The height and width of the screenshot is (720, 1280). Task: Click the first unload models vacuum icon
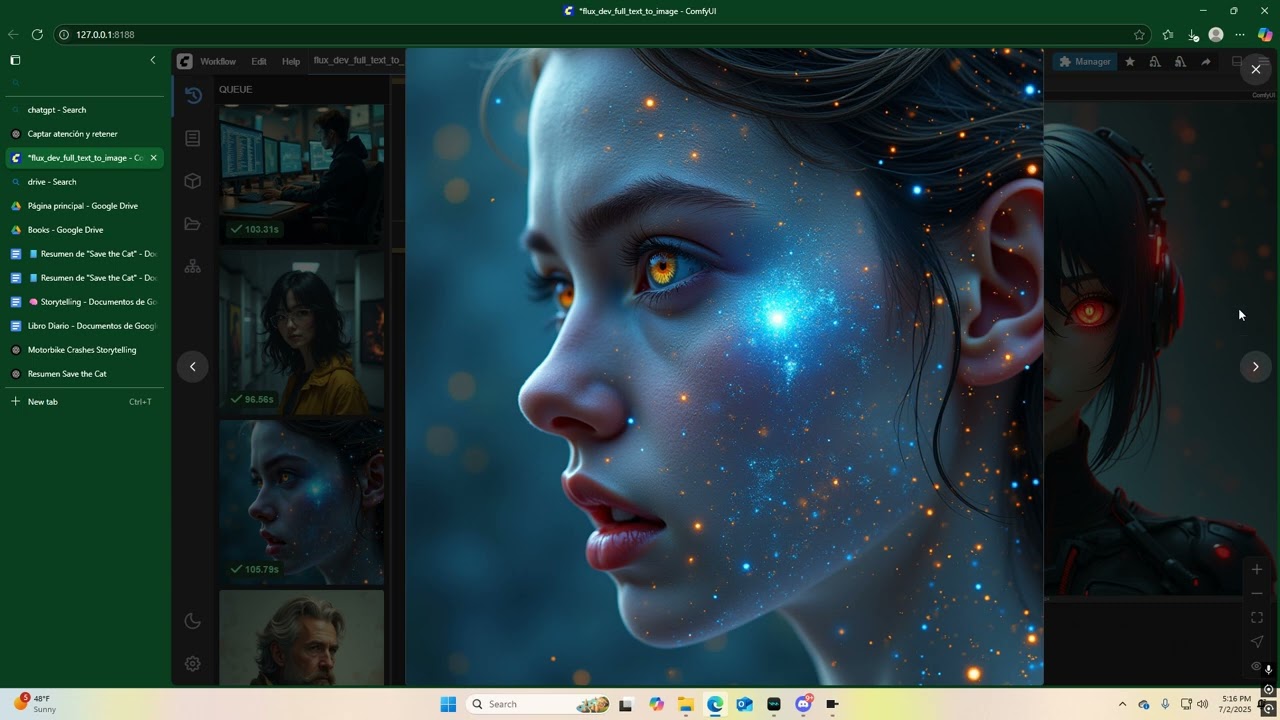(1155, 61)
